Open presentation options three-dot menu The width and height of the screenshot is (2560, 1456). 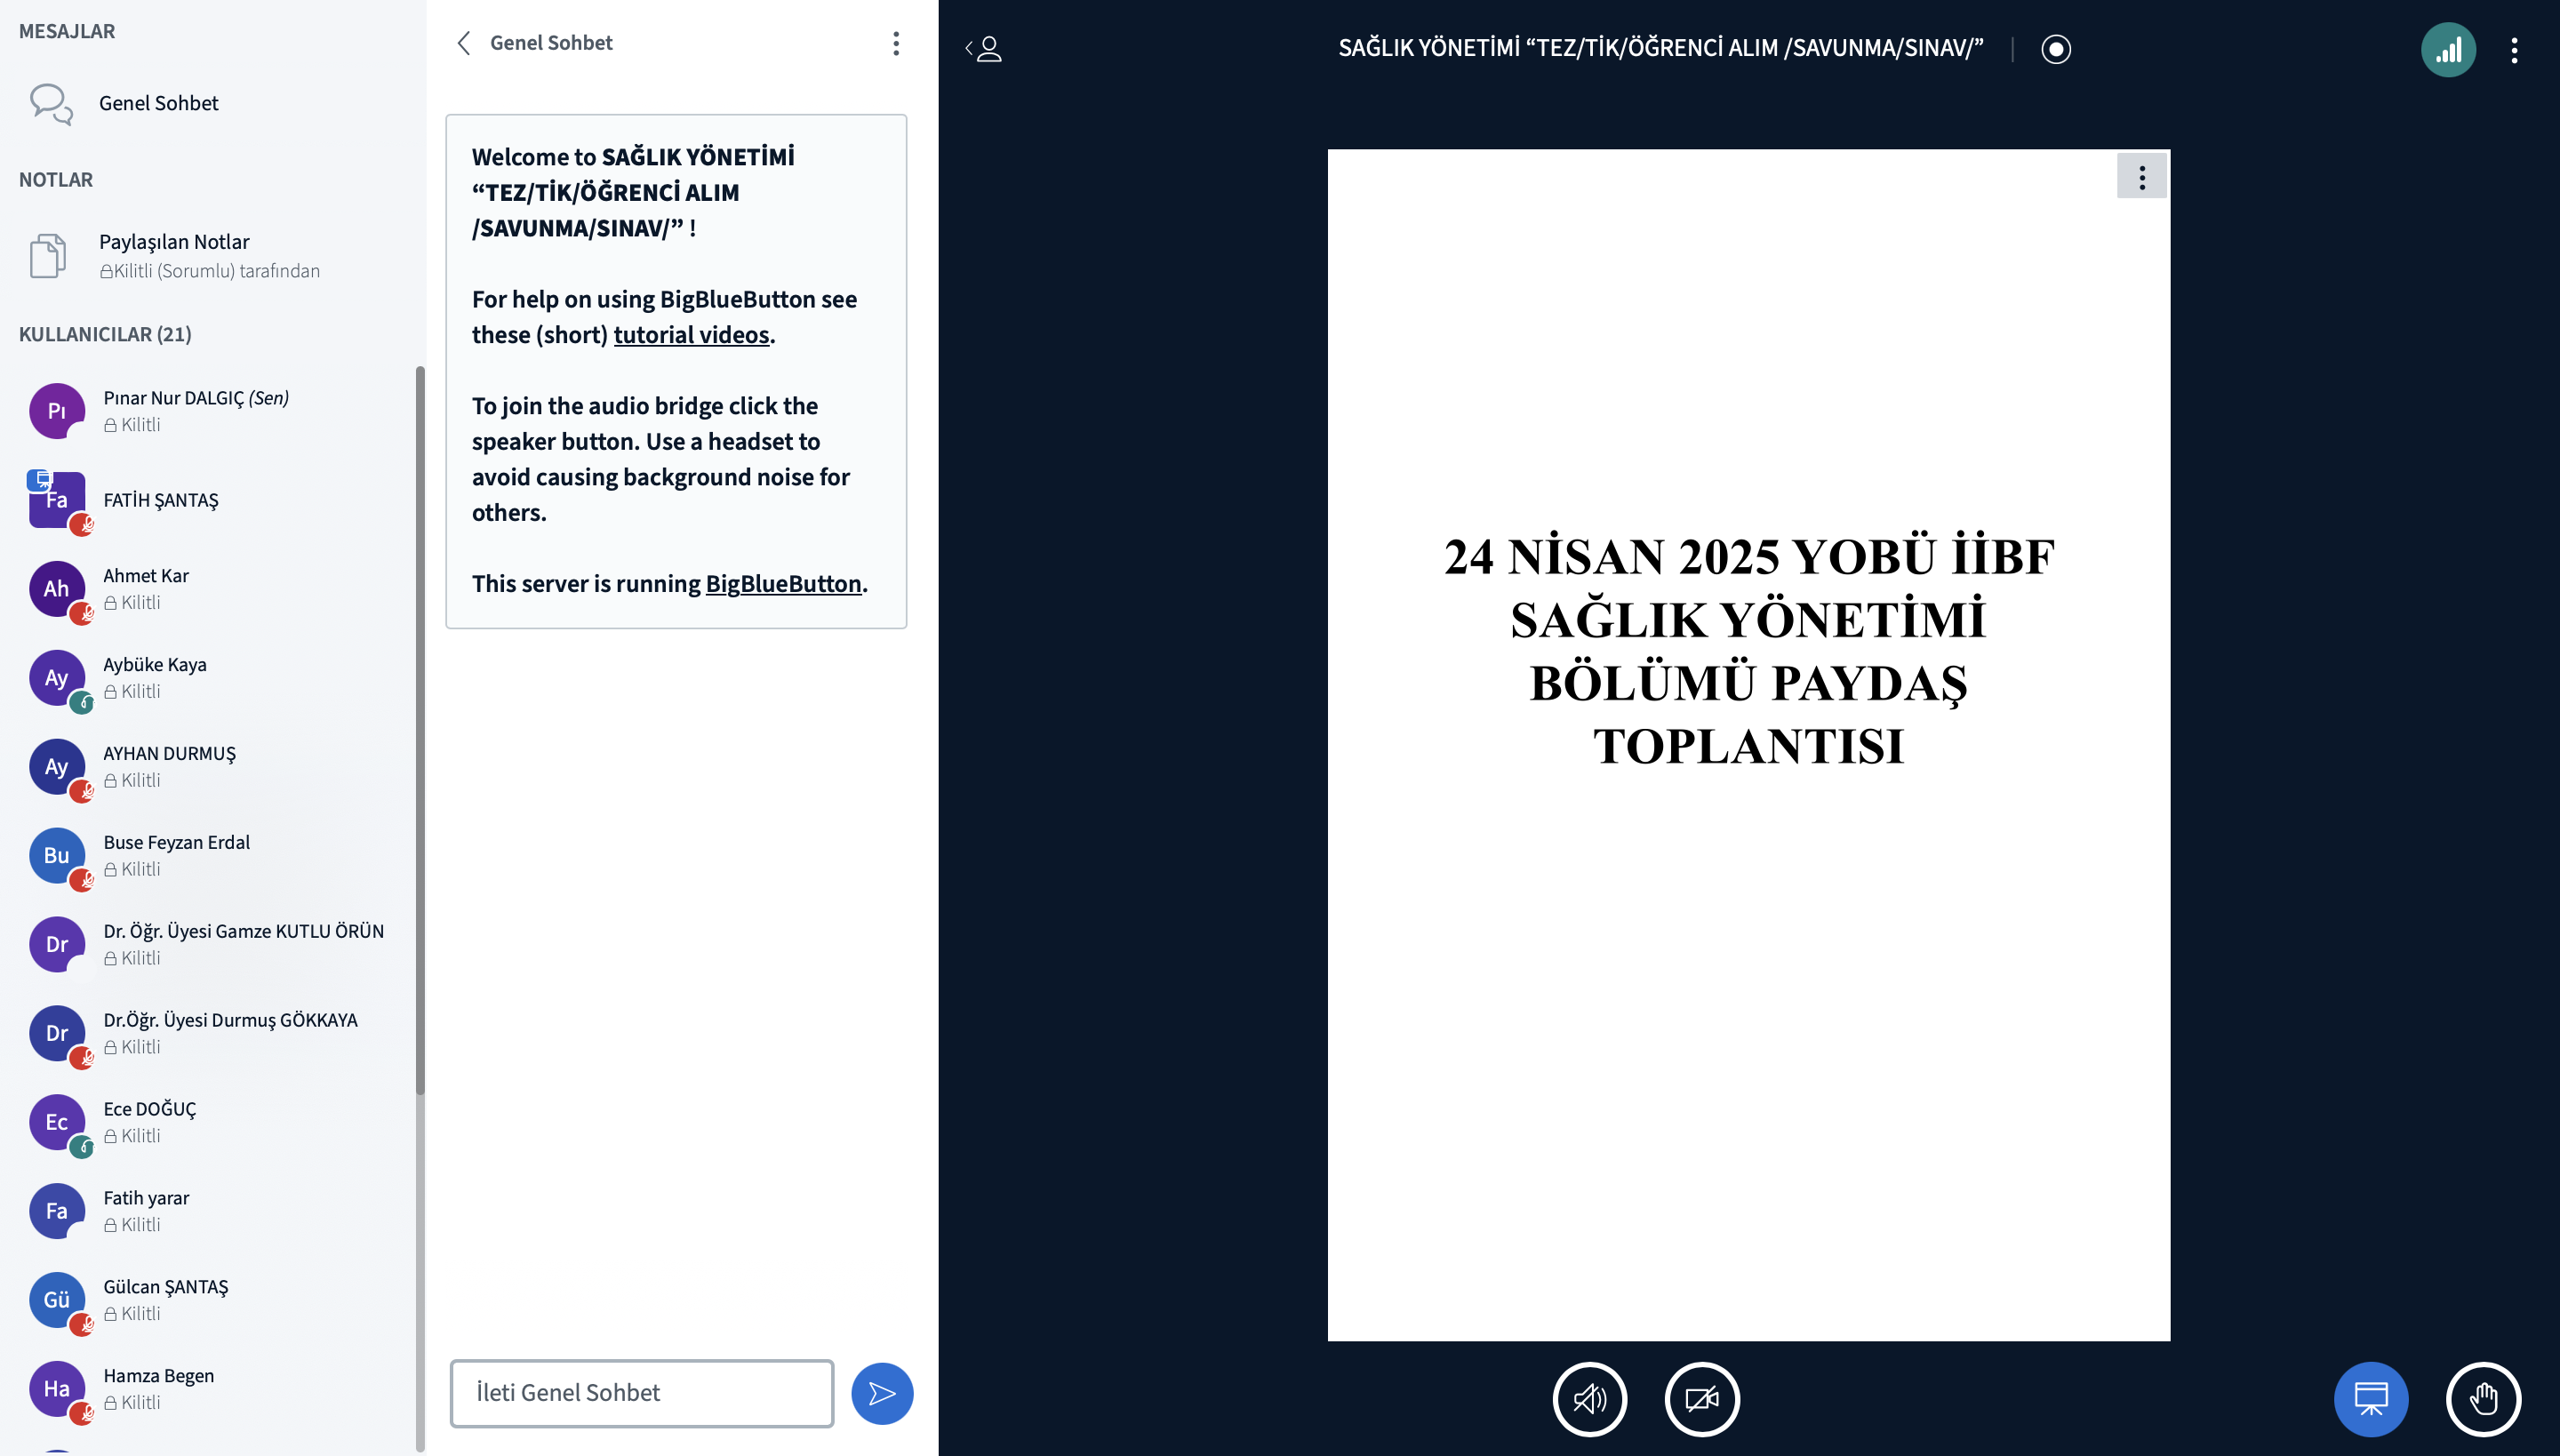2142,177
